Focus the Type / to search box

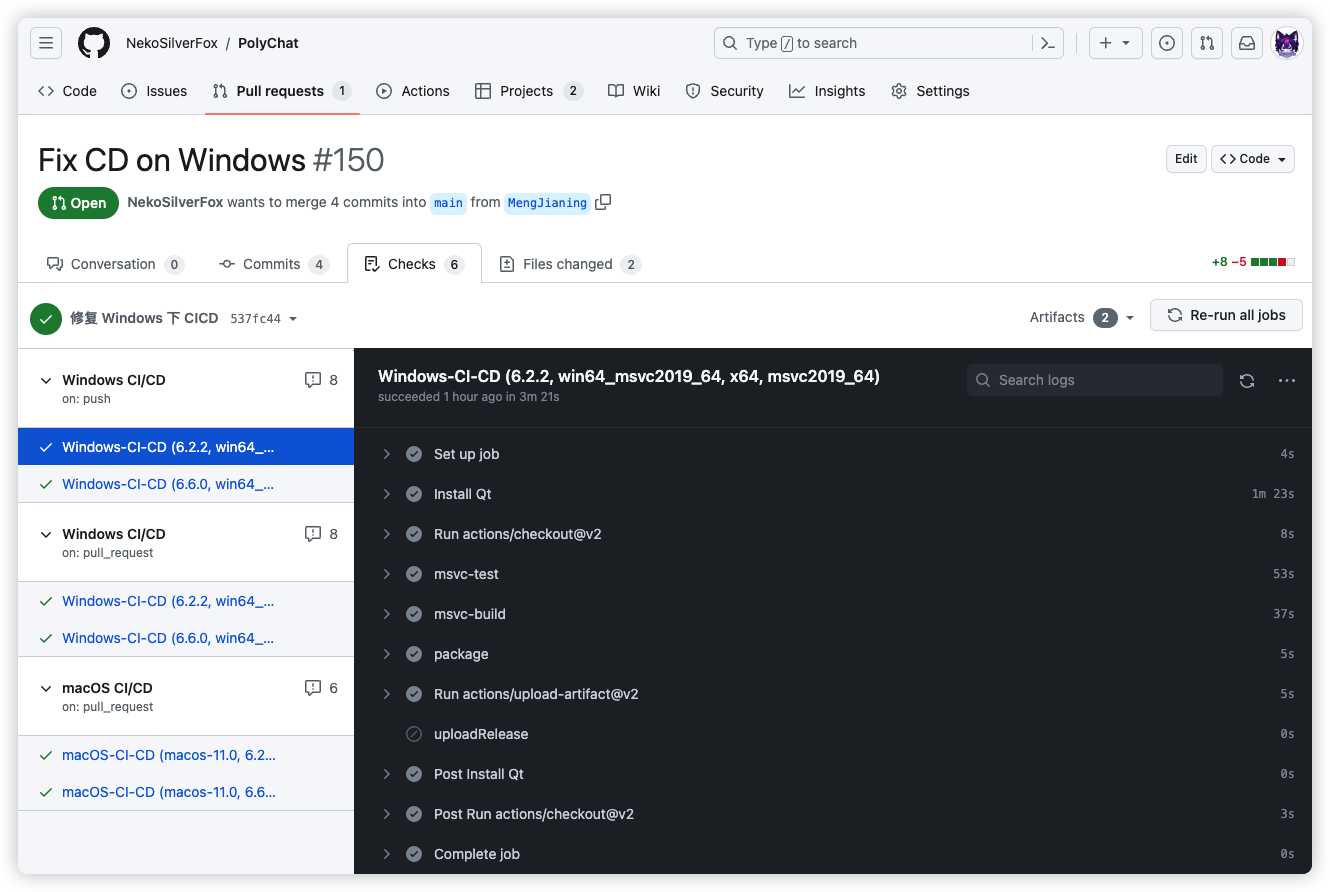point(890,43)
